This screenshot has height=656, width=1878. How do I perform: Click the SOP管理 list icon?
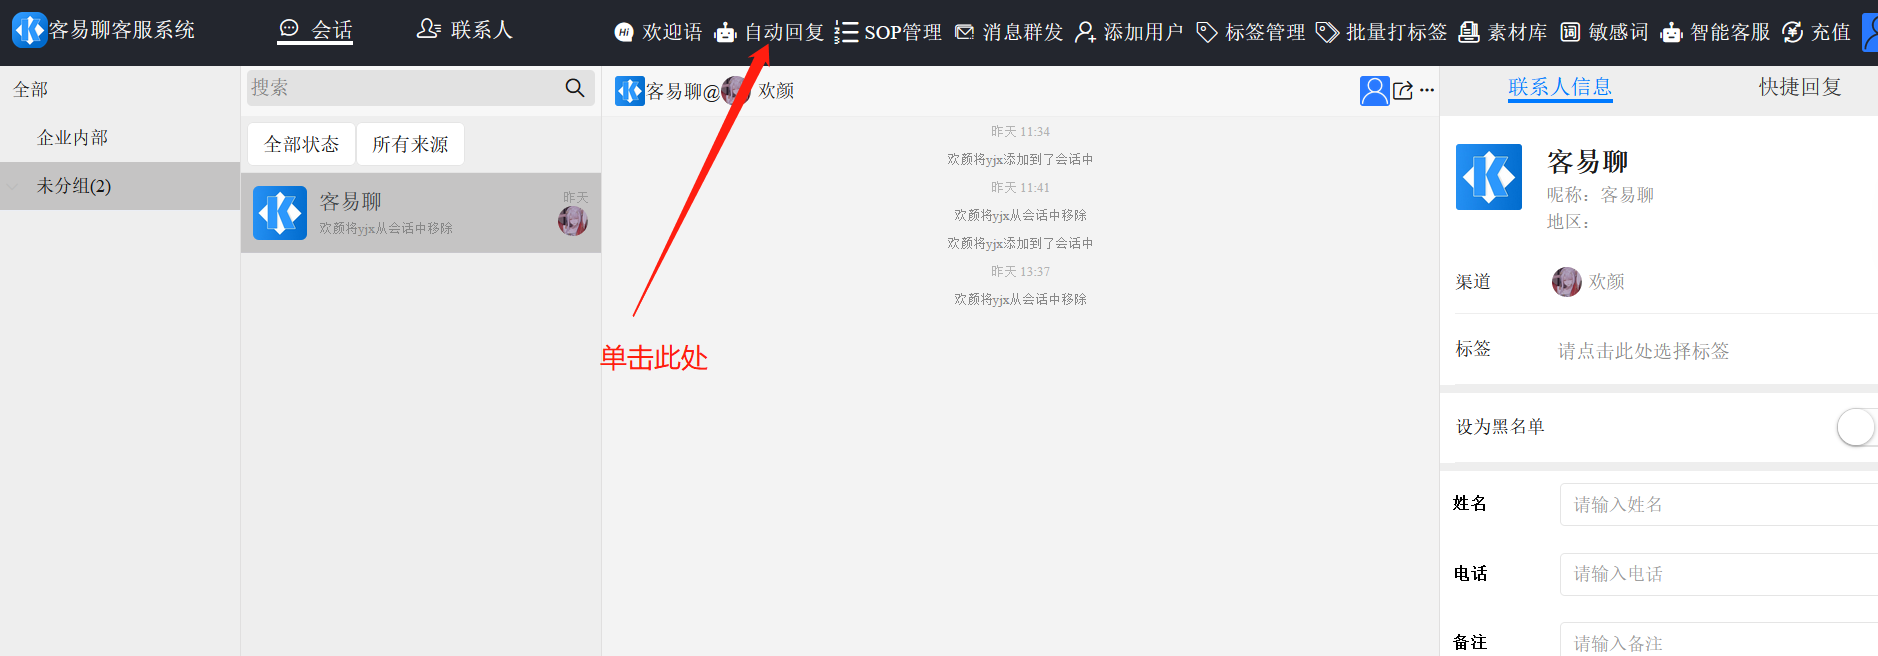pos(846,33)
